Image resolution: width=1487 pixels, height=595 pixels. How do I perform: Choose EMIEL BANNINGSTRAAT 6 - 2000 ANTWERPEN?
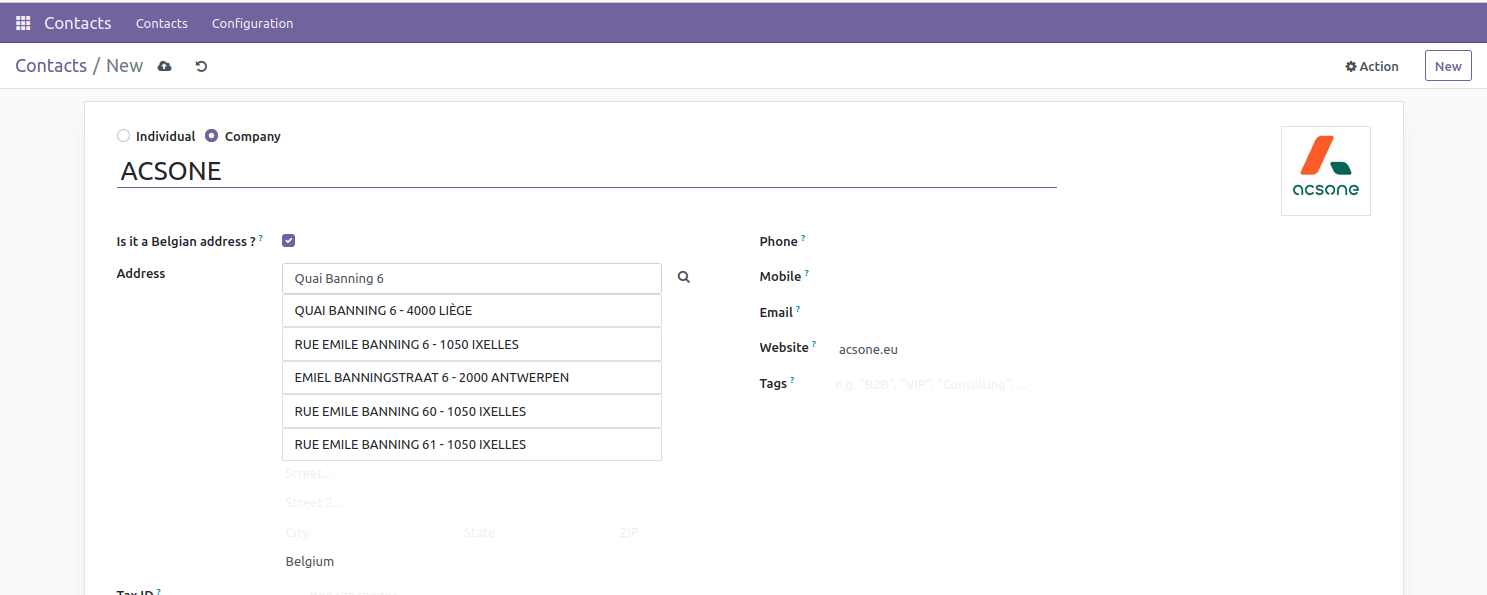(472, 378)
